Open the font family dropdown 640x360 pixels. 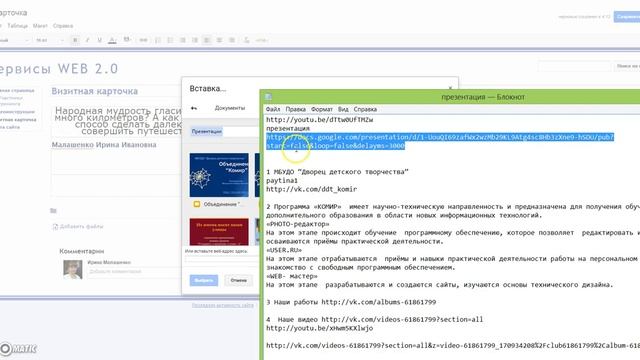[x=15, y=40]
